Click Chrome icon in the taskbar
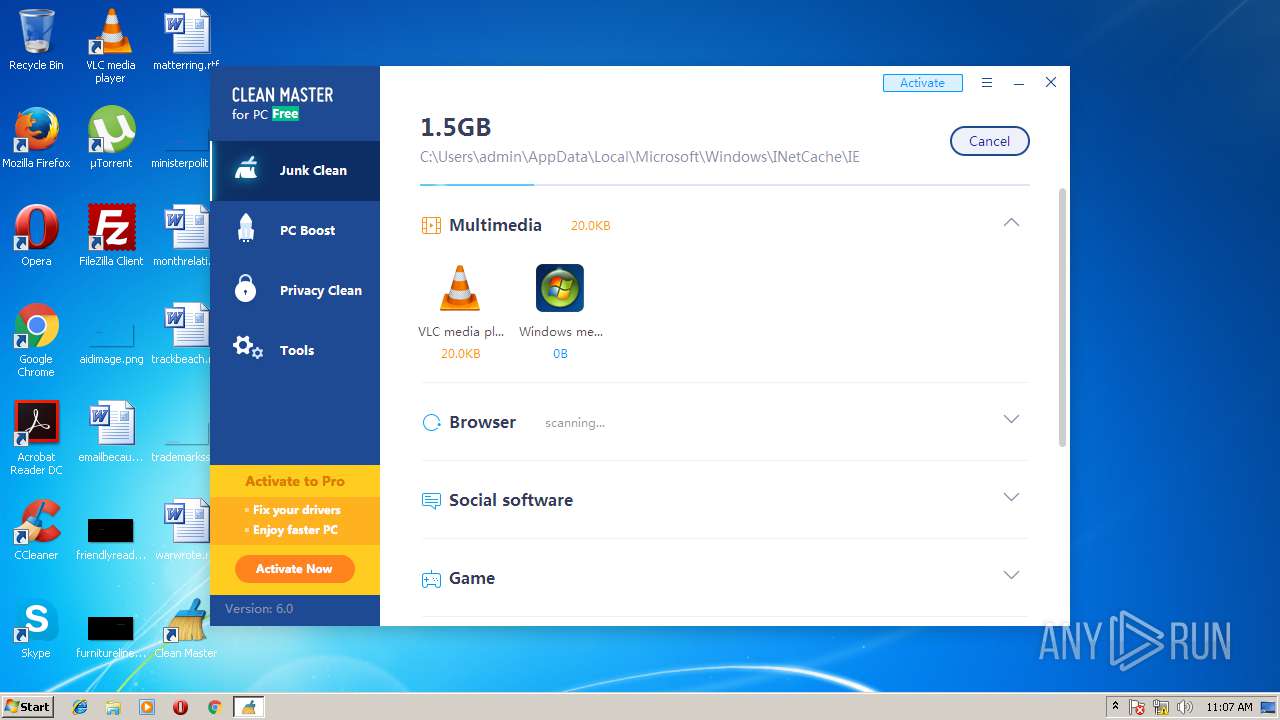The height and width of the screenshot is (720, 1280). (x=214, y=707)
